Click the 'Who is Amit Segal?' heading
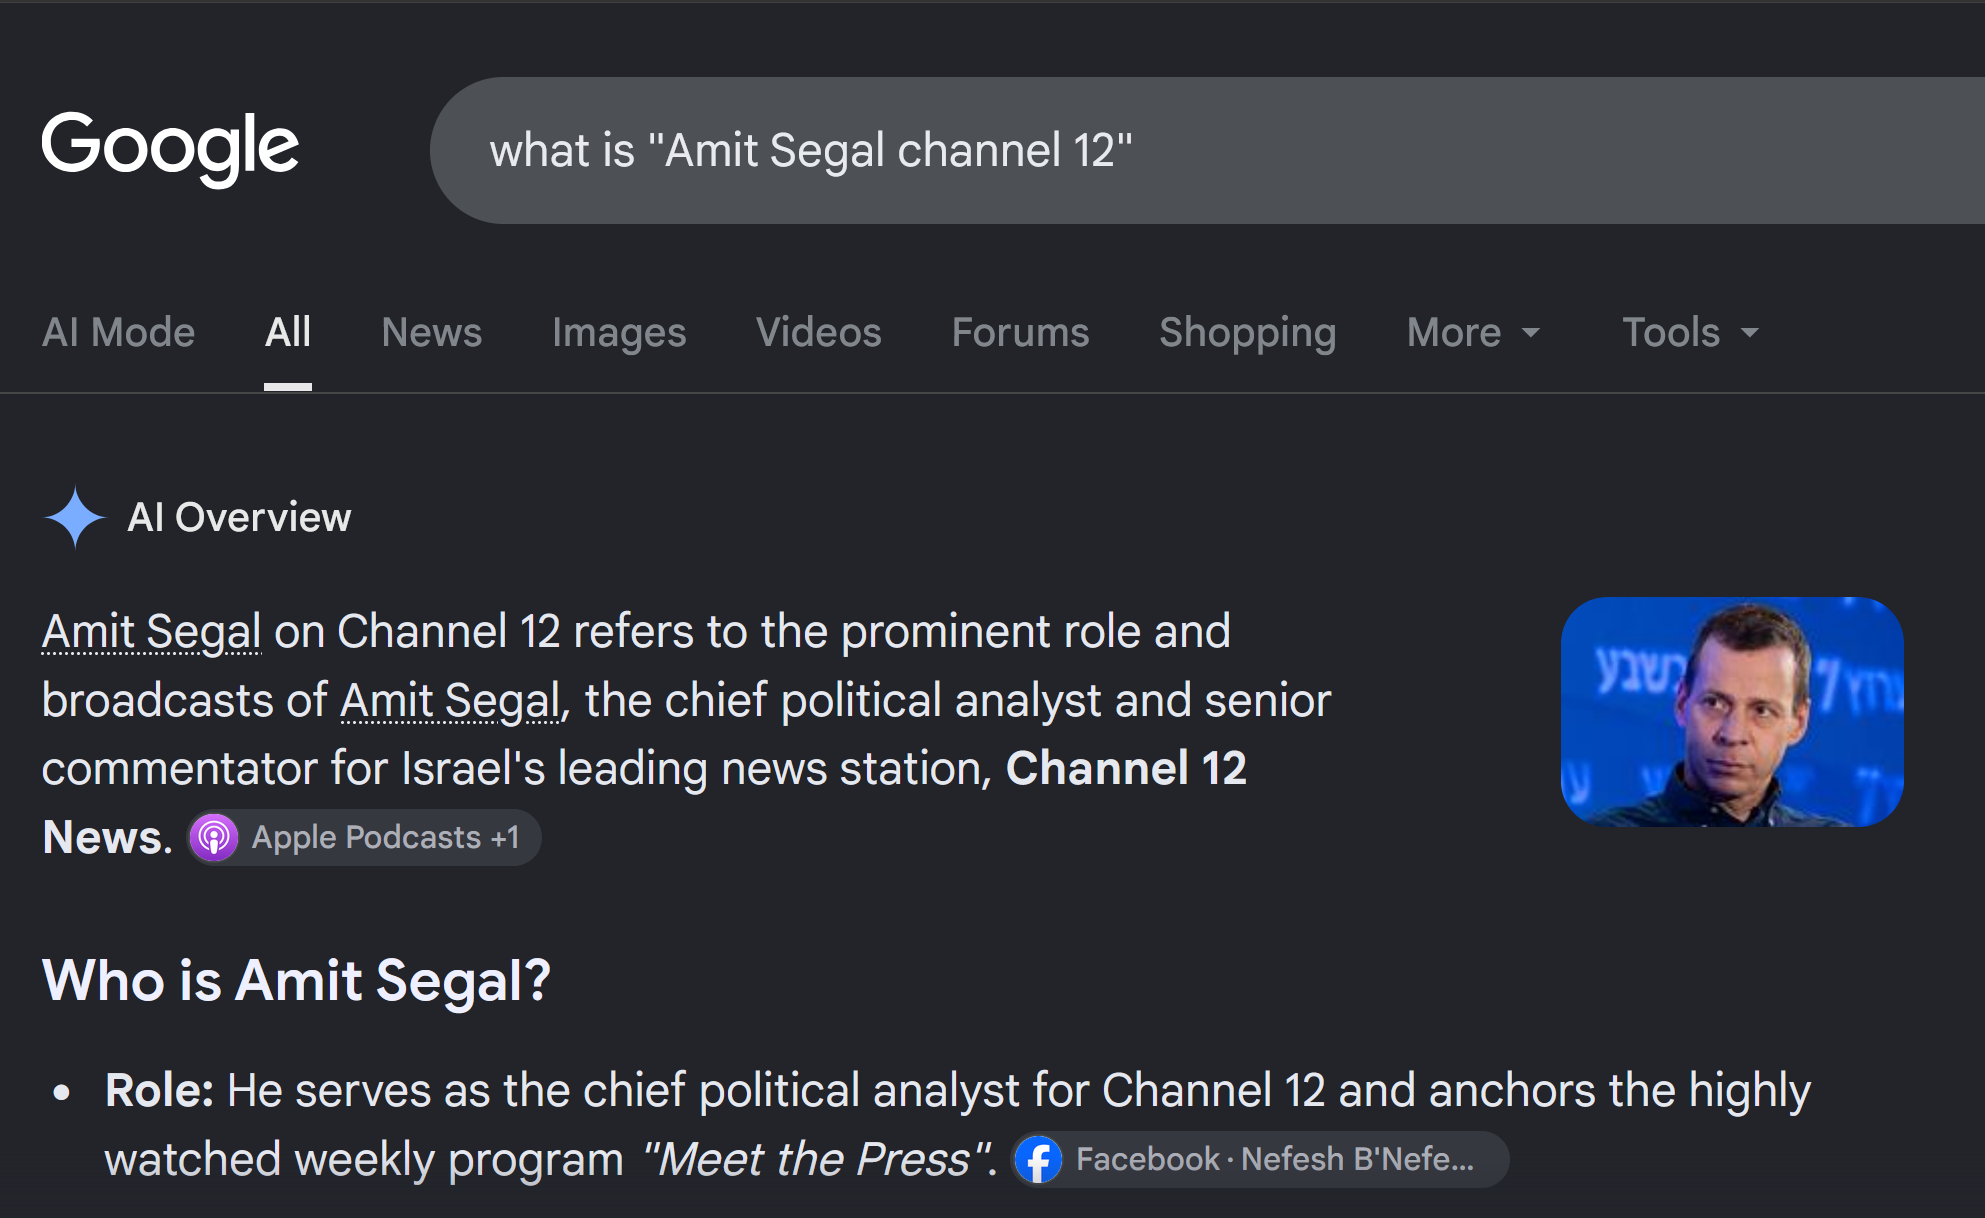 coord(296,980)
